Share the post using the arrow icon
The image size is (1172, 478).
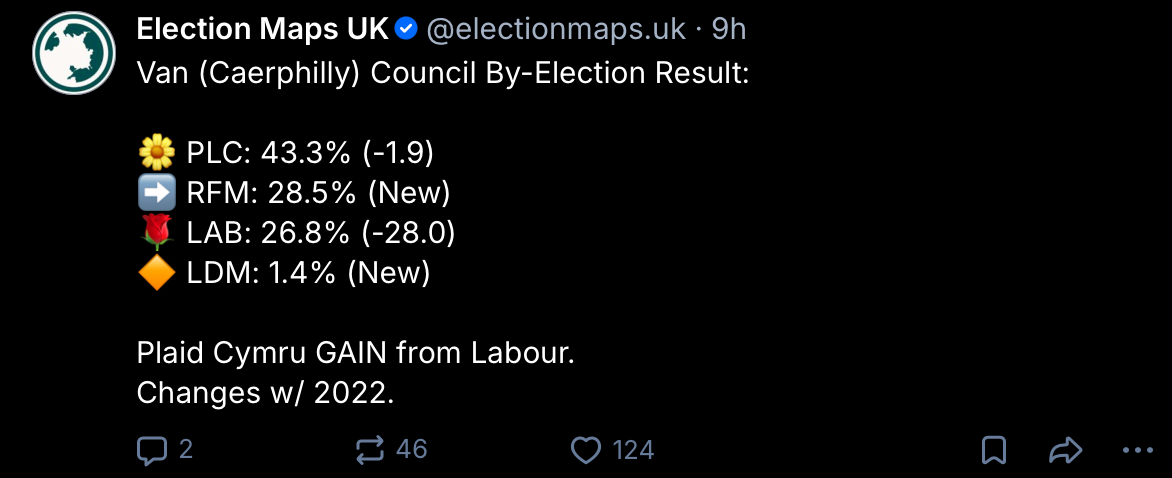(x=1066, y=450)
